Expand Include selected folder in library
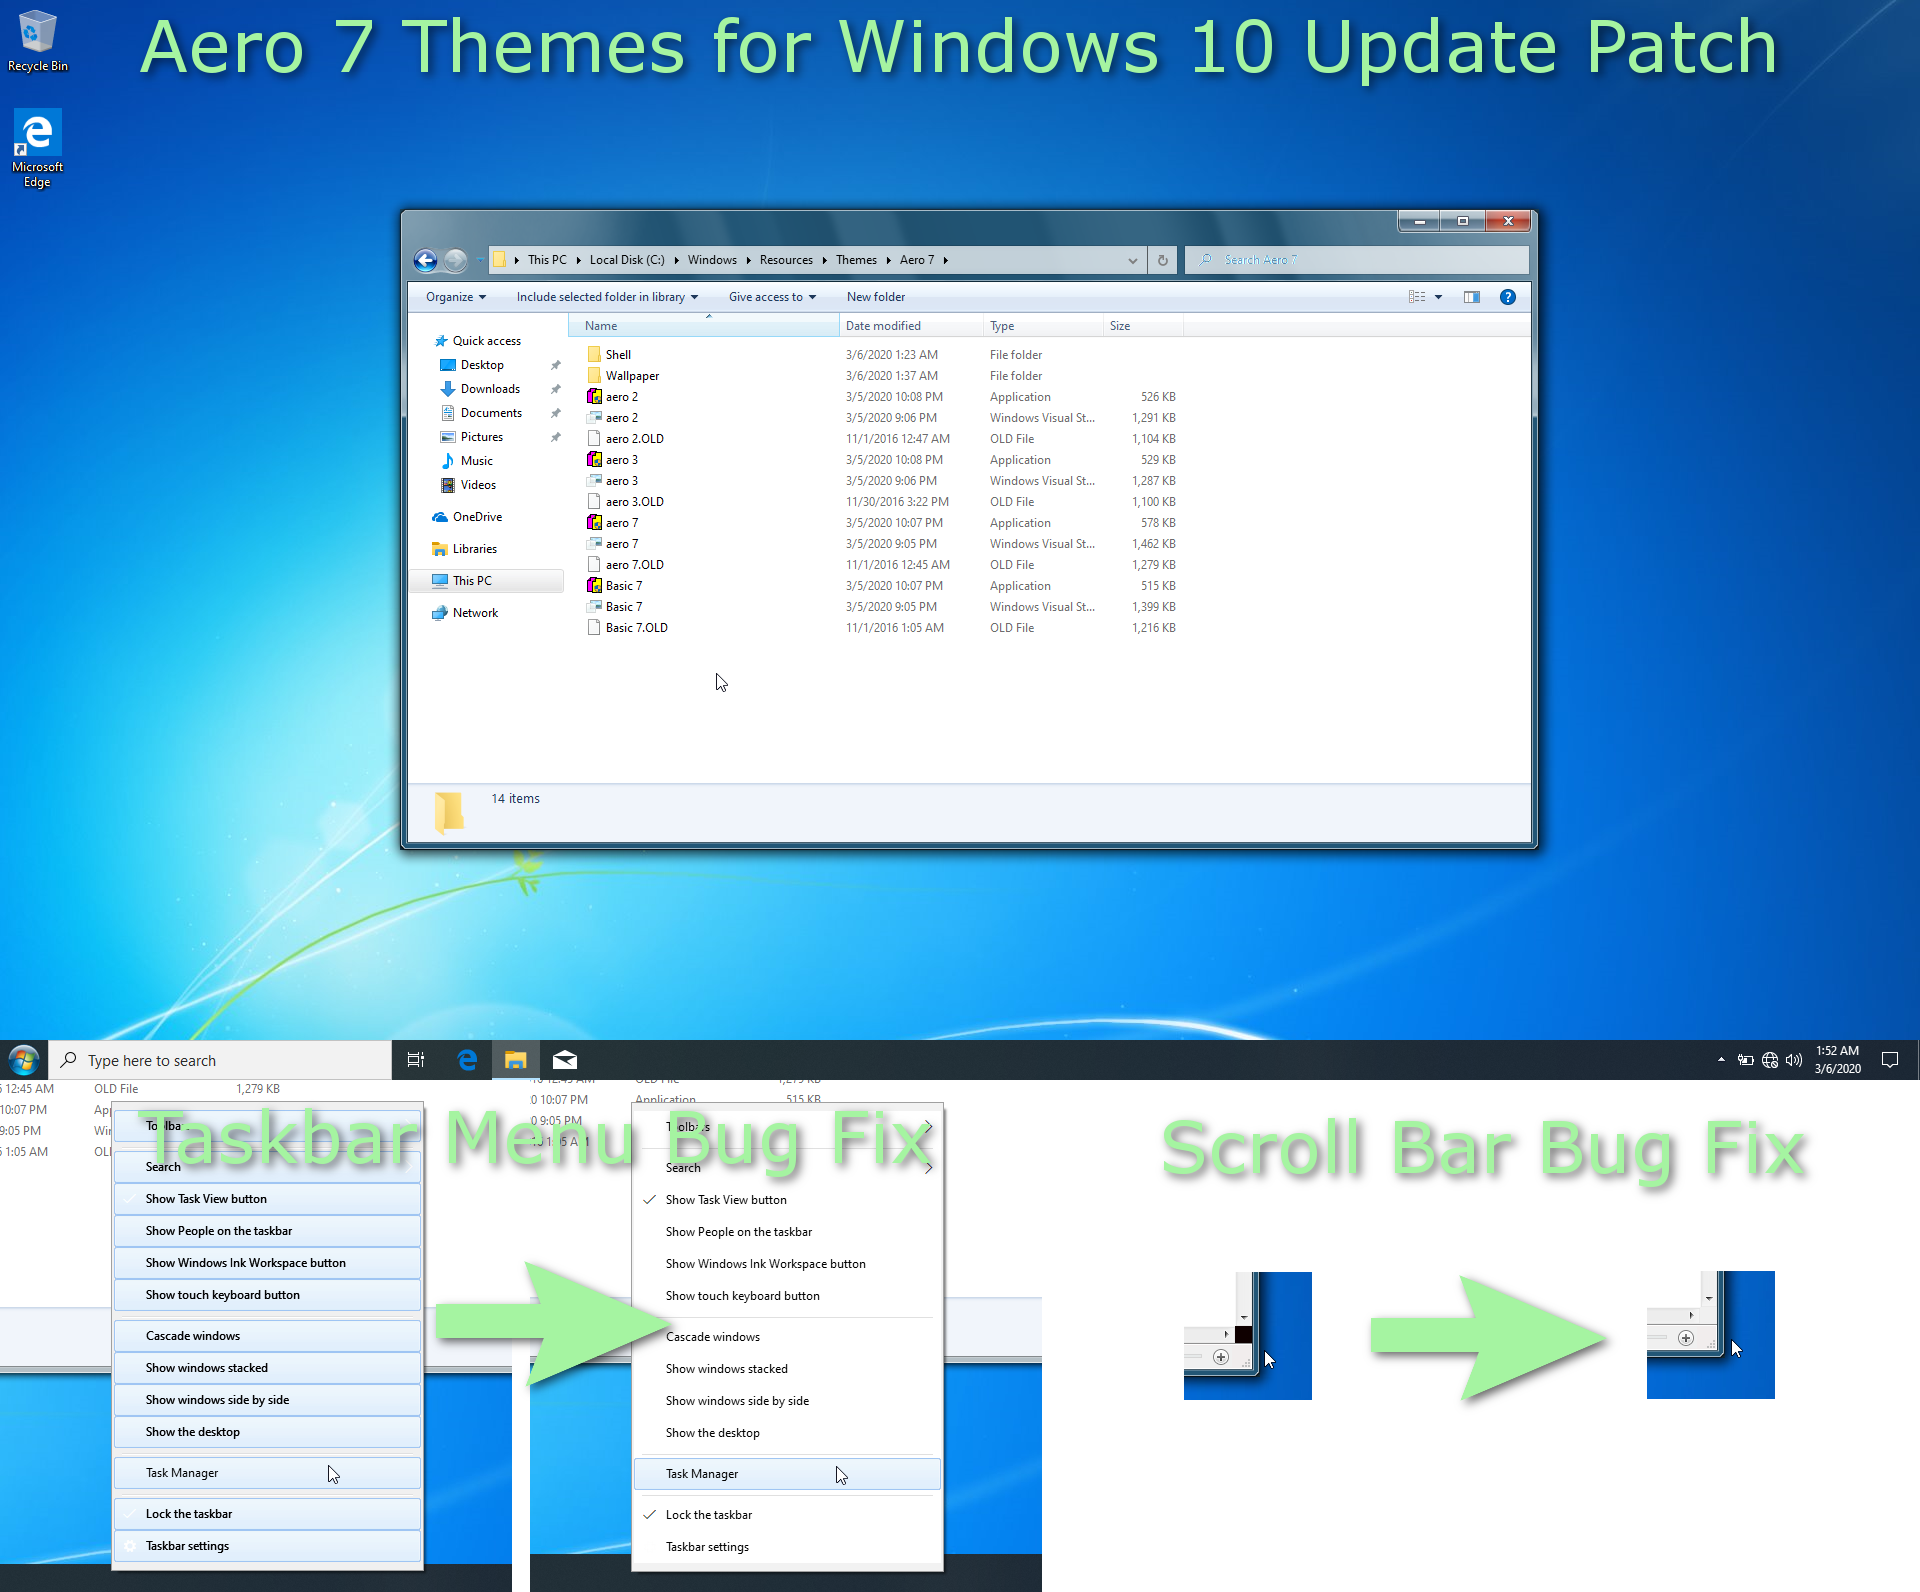This screenshot has height=1592, width=1920. pos(607,297)
